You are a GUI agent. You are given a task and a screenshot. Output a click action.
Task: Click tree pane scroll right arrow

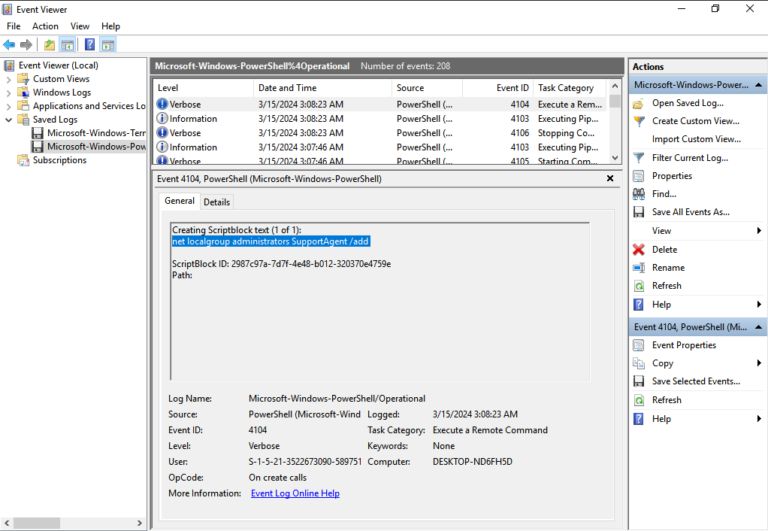pyautogui.click(x=139, y=523)
